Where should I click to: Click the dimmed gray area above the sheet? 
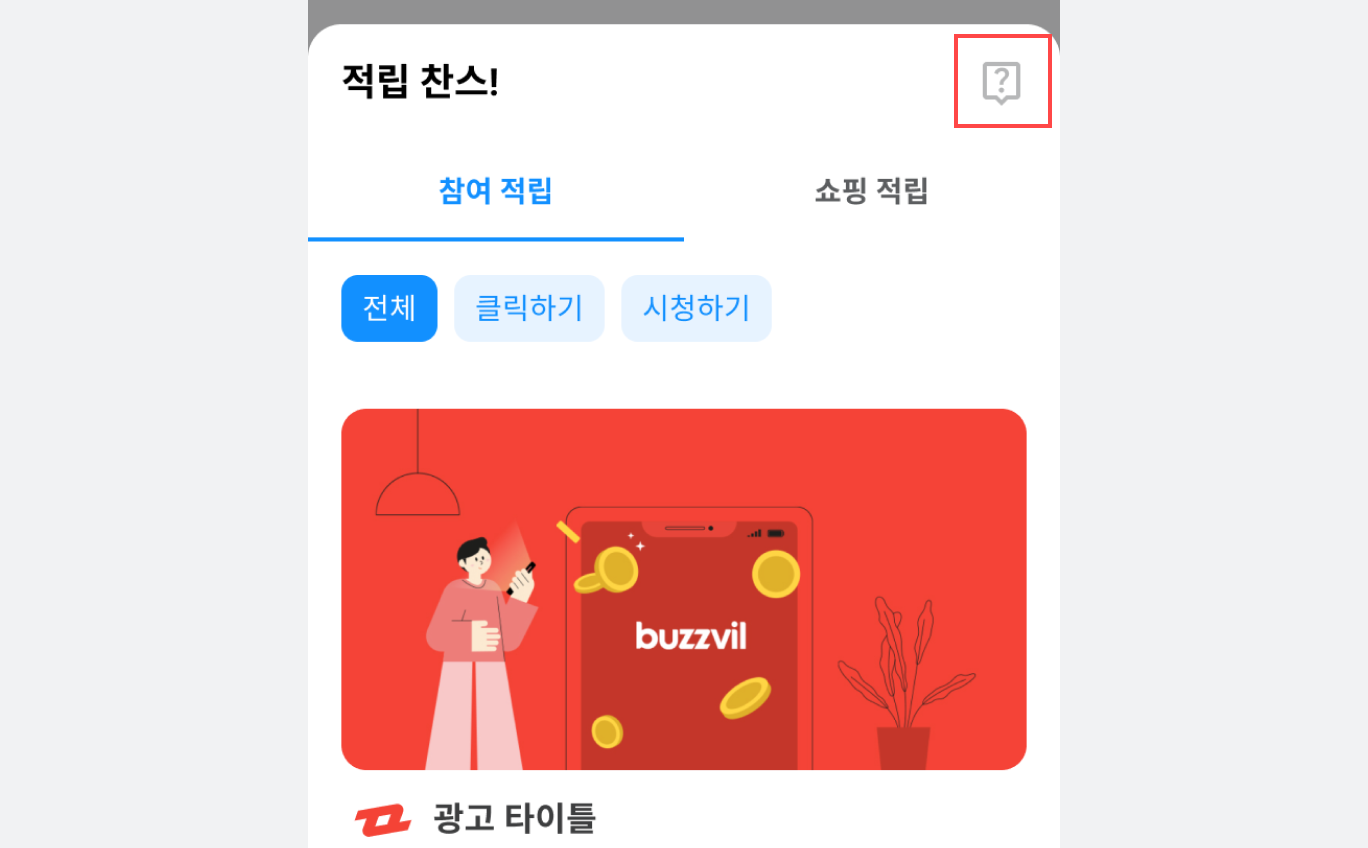point(684,11)
